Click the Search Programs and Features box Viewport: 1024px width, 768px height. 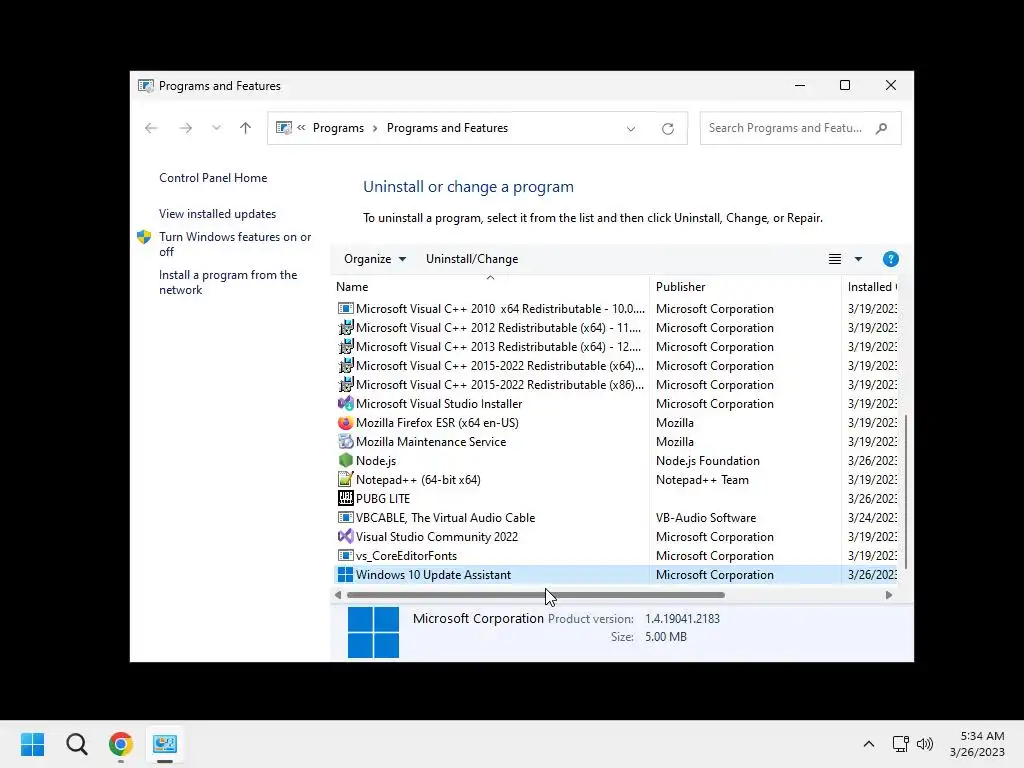click(800, 128)
